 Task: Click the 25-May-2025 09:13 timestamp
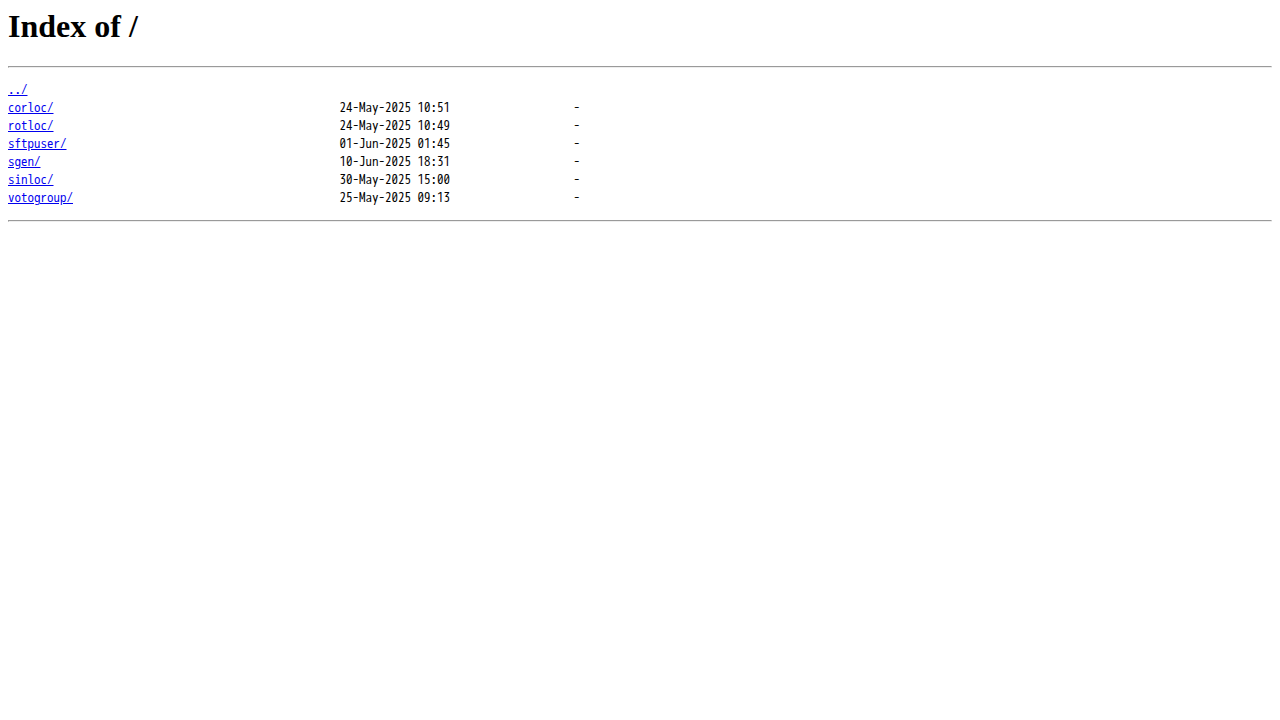pyautogui.click(x=395, y=198)
